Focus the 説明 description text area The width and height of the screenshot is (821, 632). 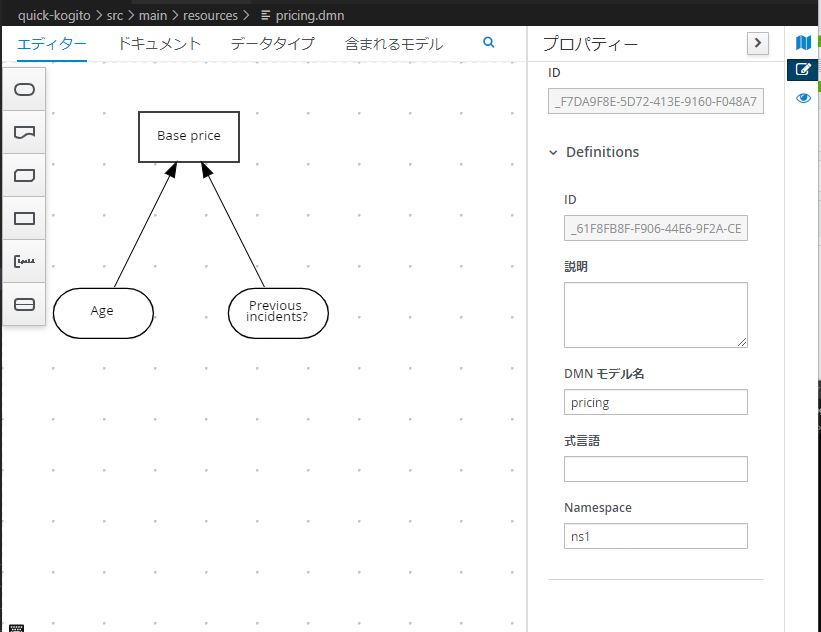coord(656,315)
